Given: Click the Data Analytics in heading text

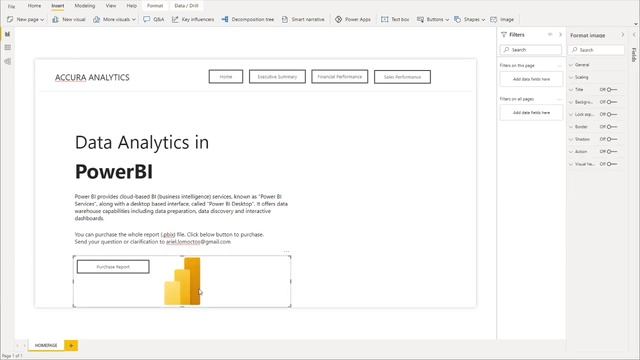Looking at the screenshot, I should pyautogui.click(x=142, y=142).
